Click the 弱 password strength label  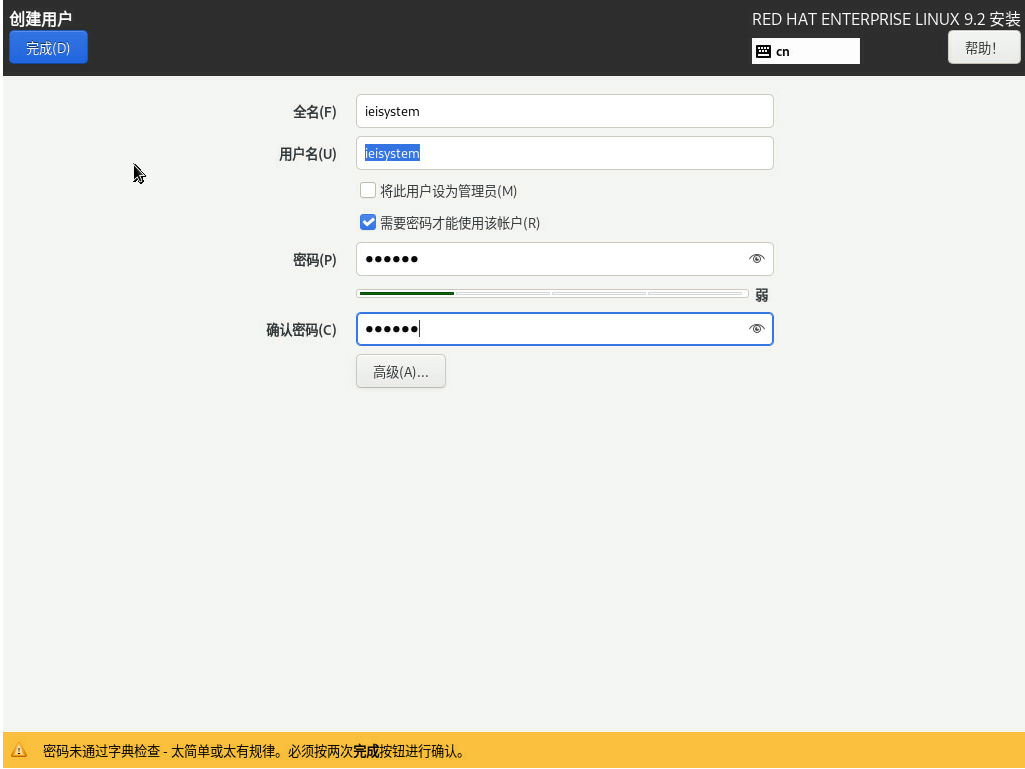tap(762, 295)
